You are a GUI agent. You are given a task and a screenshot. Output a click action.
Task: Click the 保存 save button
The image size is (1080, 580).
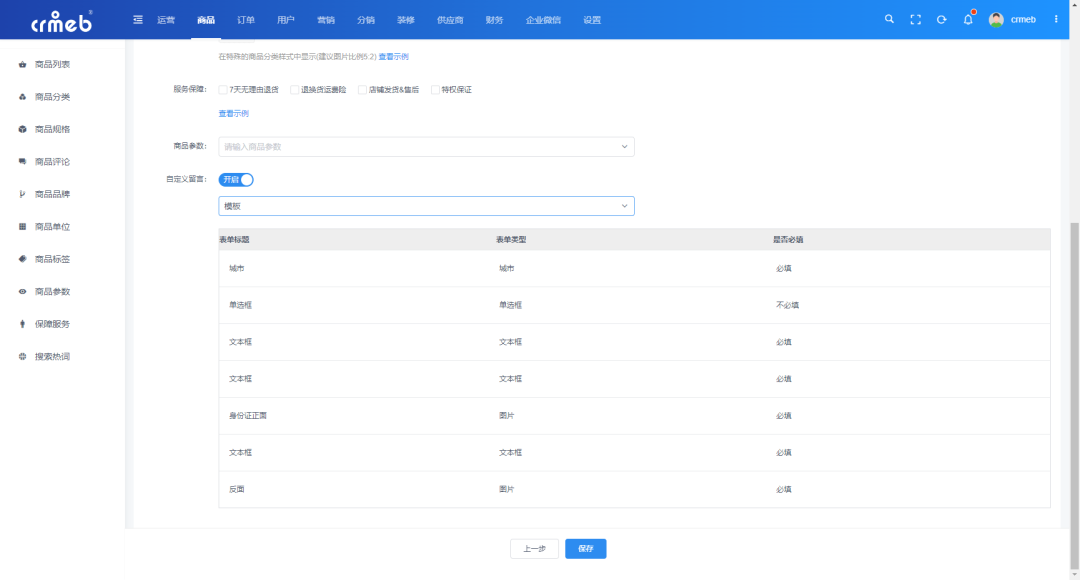[585, 548]
